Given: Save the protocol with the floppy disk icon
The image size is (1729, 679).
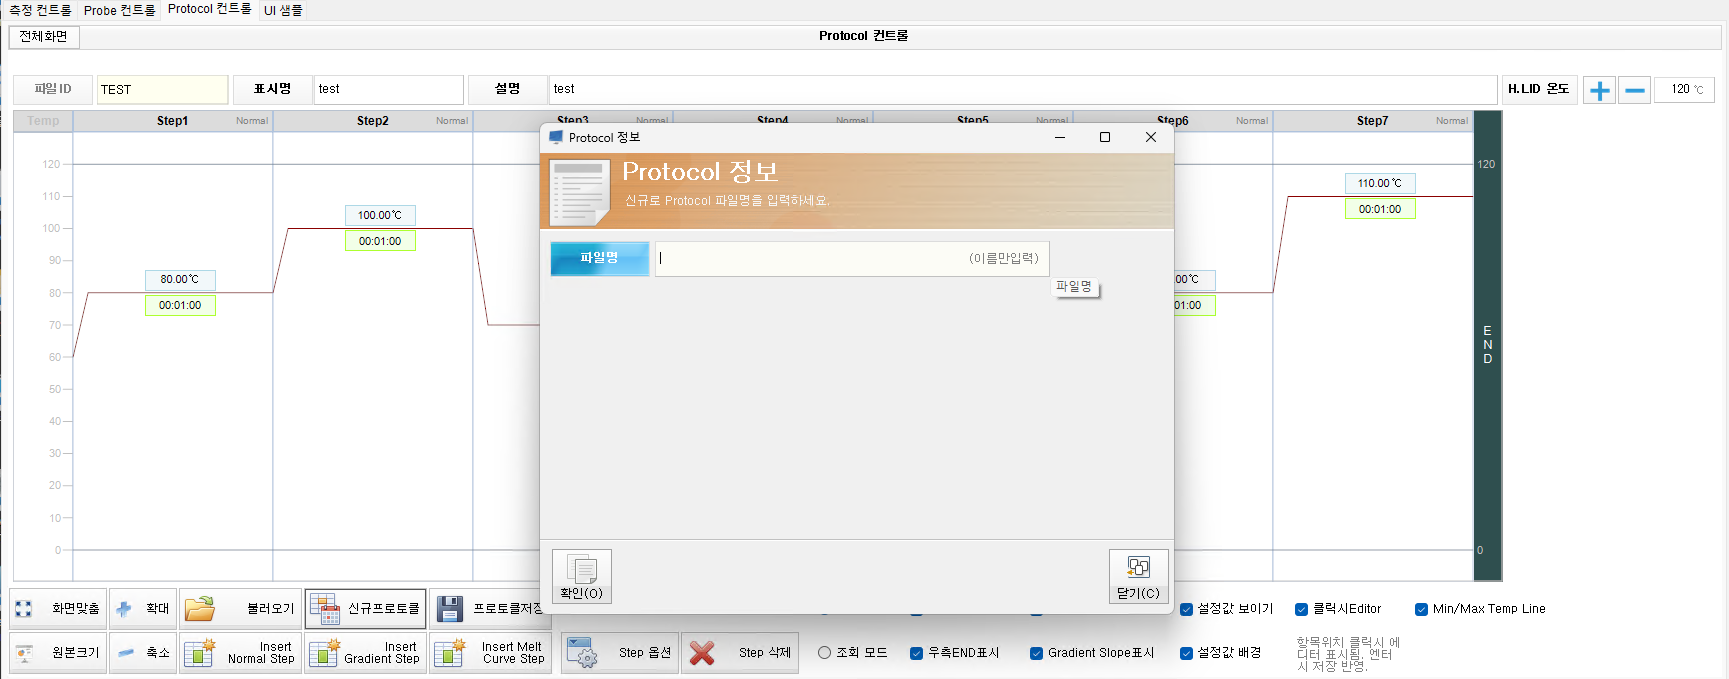Looking at the screenshot, I should pyautogui.click(x=486, y=609).
